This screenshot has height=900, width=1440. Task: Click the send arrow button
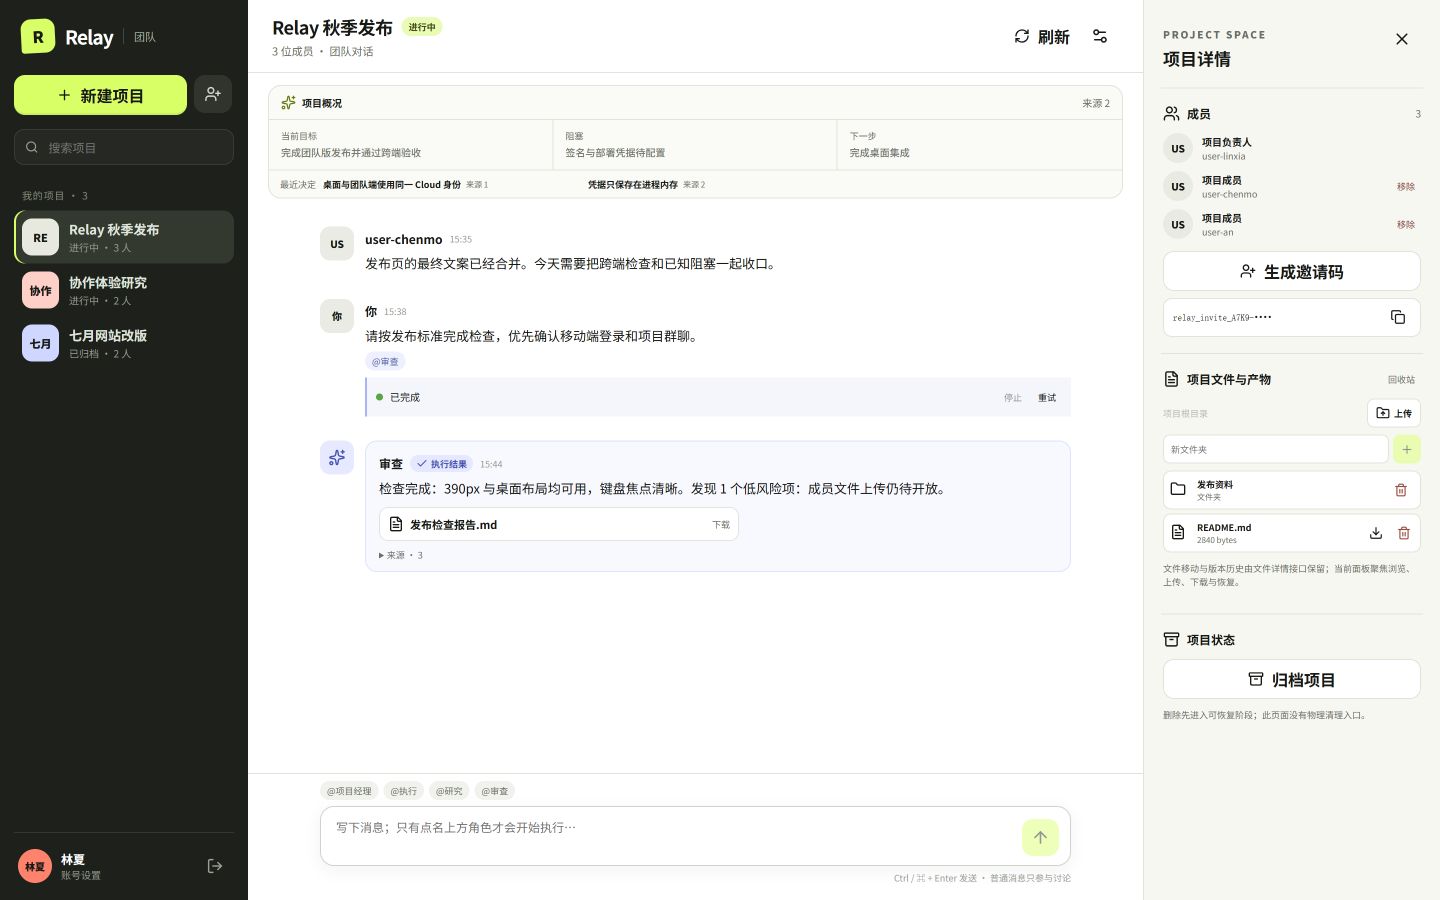click(1040, 837)
